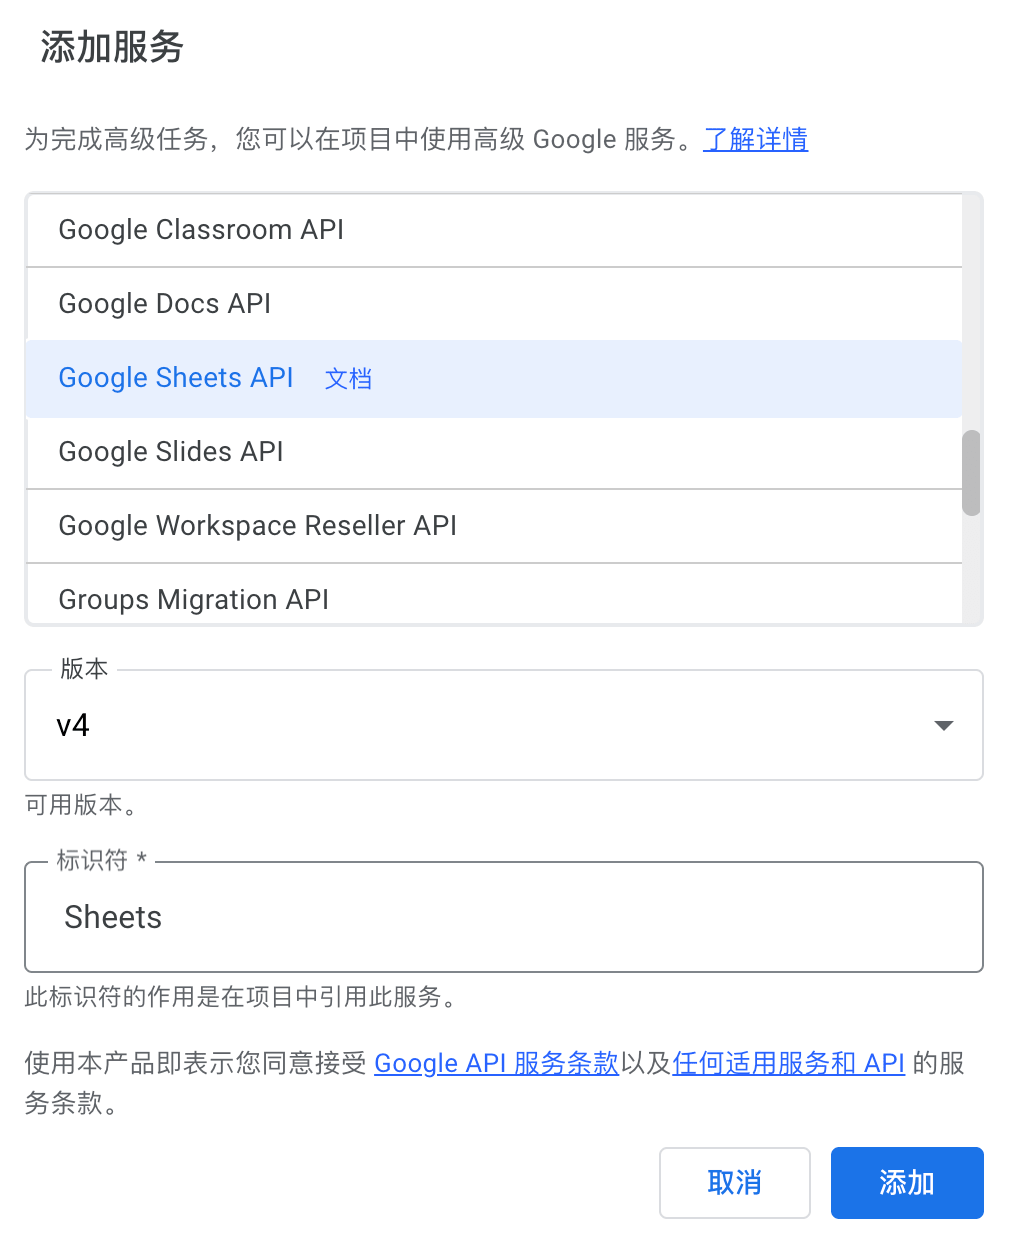
Task: Click the service list scrollbar thumb
Action: pyautogui.click(x=971, y=473)
